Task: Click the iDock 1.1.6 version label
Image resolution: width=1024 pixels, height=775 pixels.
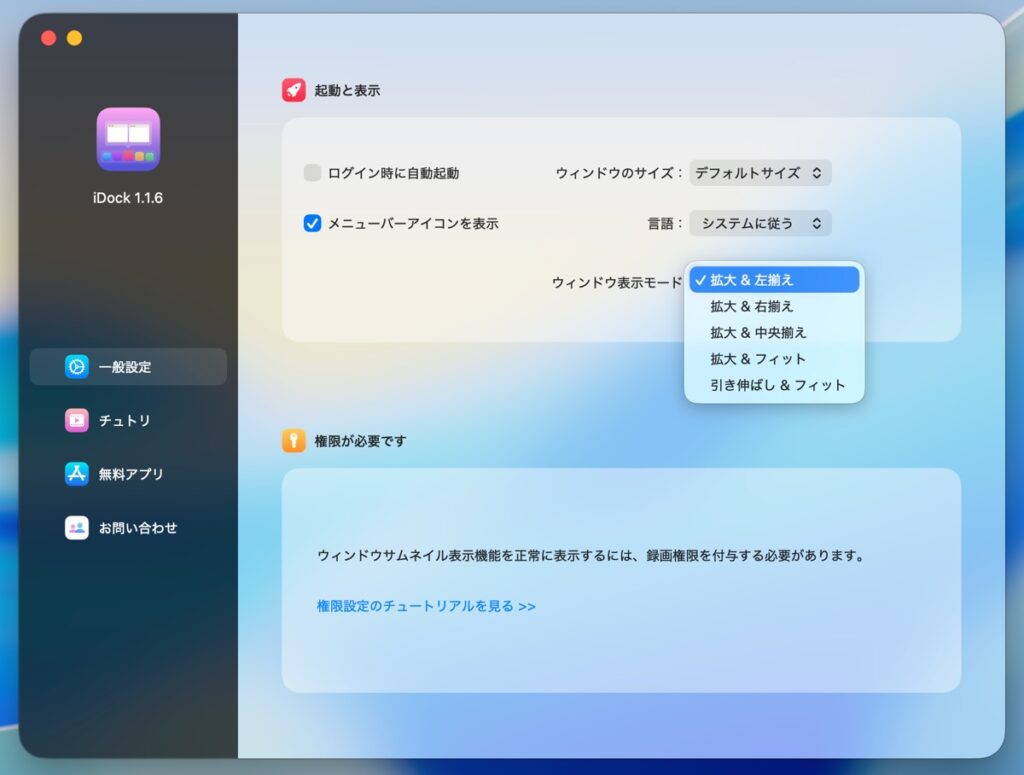Action: click(128, 198)
